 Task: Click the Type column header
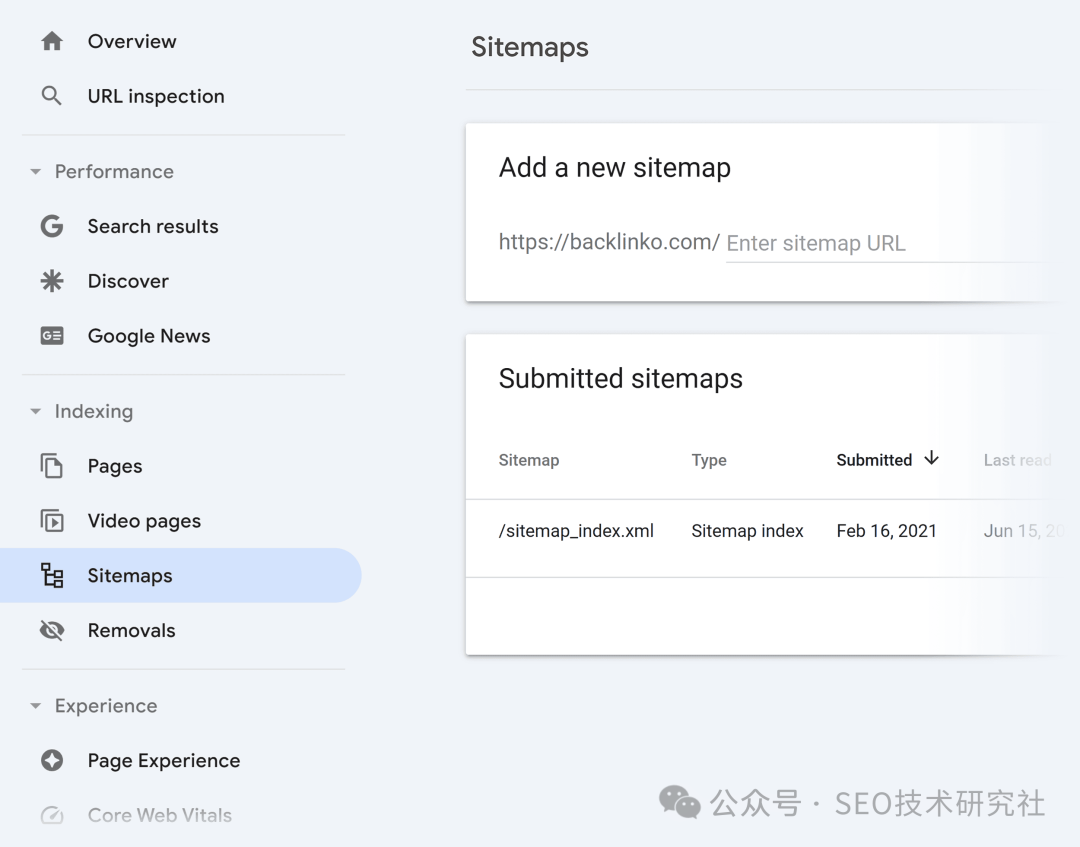709,460
